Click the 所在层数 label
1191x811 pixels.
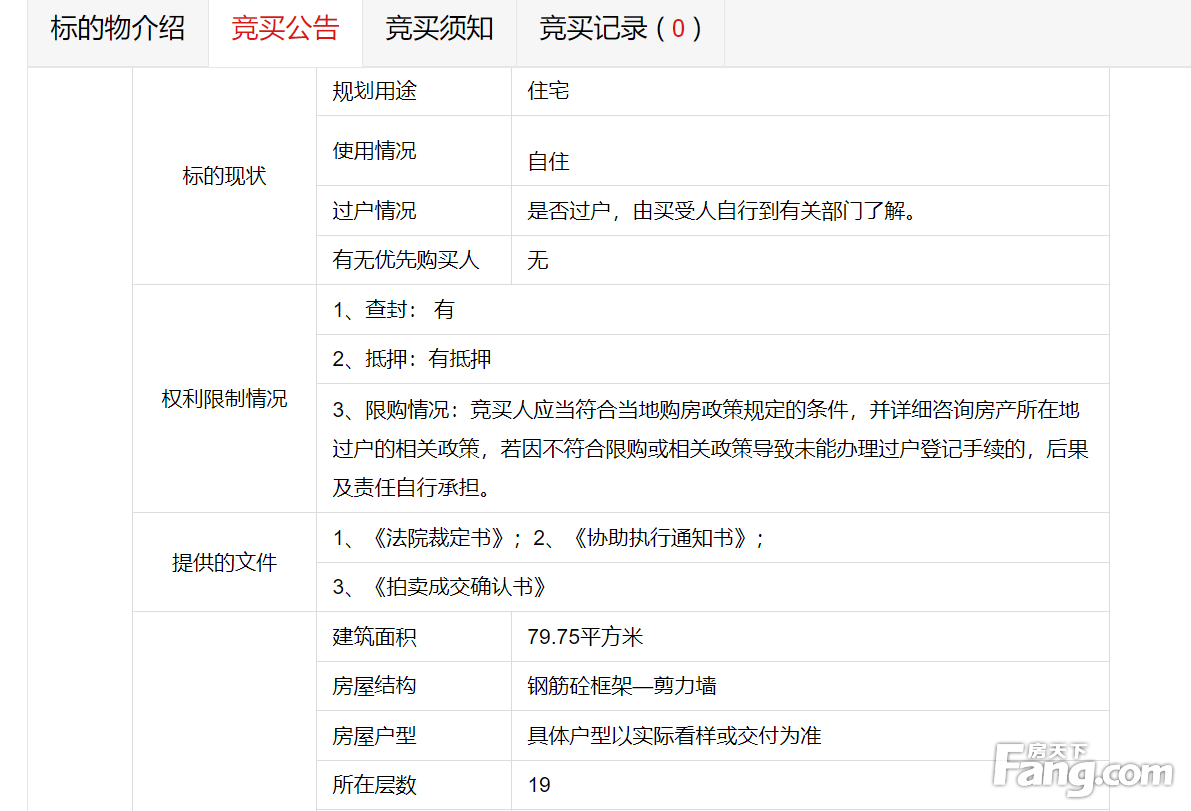click(374, 784)
